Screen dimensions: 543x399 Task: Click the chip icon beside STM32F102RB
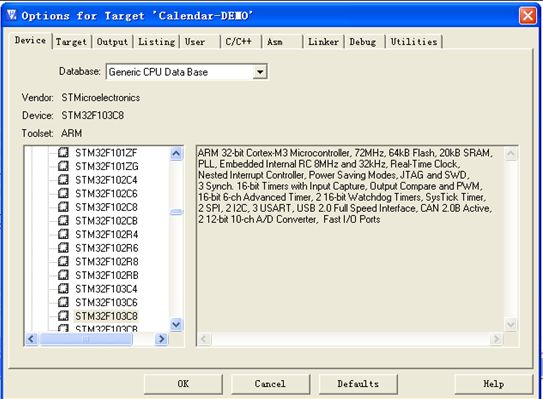coord(63,275)
